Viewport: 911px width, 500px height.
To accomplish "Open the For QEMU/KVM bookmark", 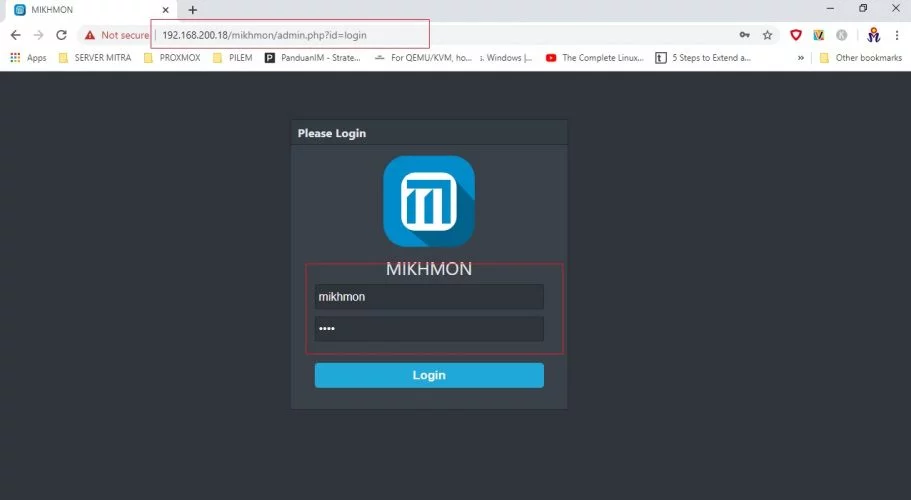I will click(x=423, y=57).
